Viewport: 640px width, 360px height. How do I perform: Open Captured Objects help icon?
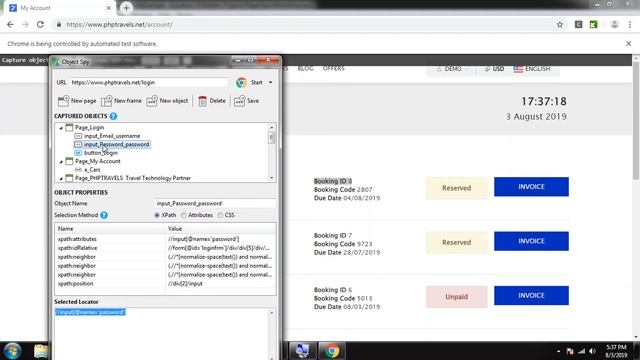coord(113,116)
